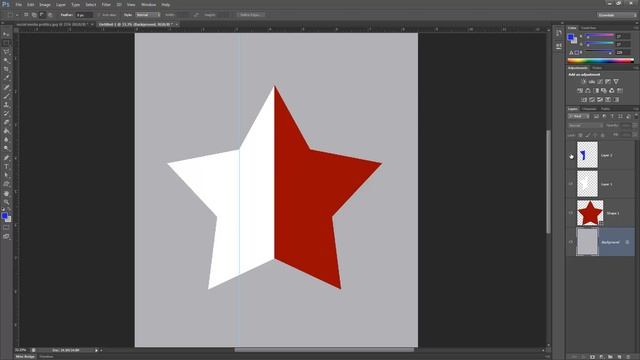Add a Hue/Saturation adjustment
The image size is (640, 360).
(x=580, y=91)
